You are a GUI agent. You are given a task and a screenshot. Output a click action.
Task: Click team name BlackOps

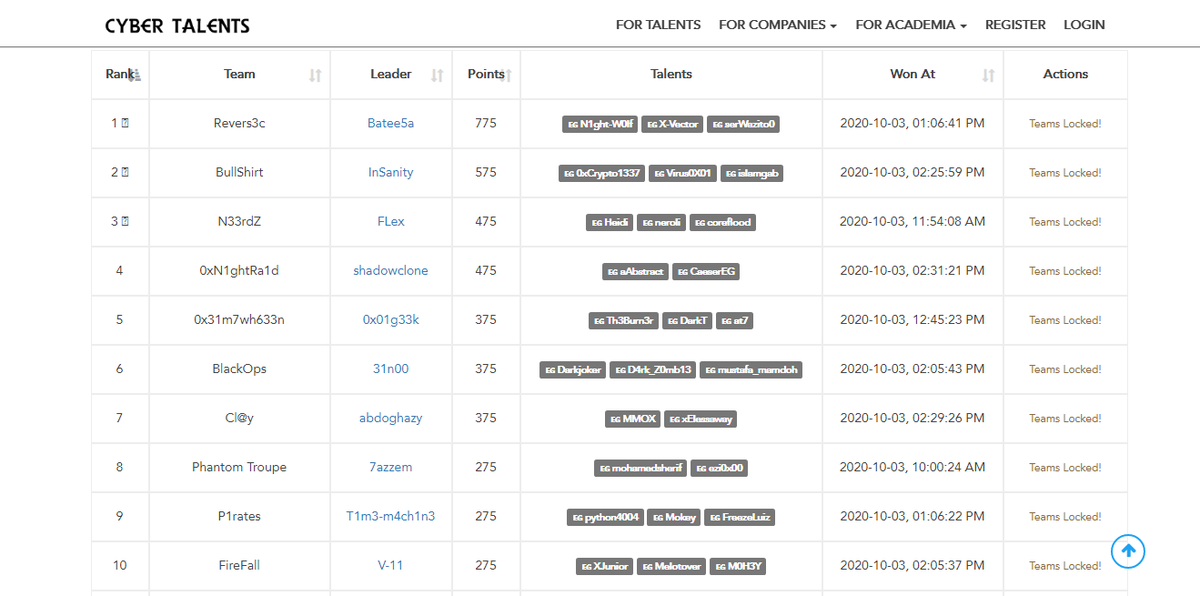[240, 368]
